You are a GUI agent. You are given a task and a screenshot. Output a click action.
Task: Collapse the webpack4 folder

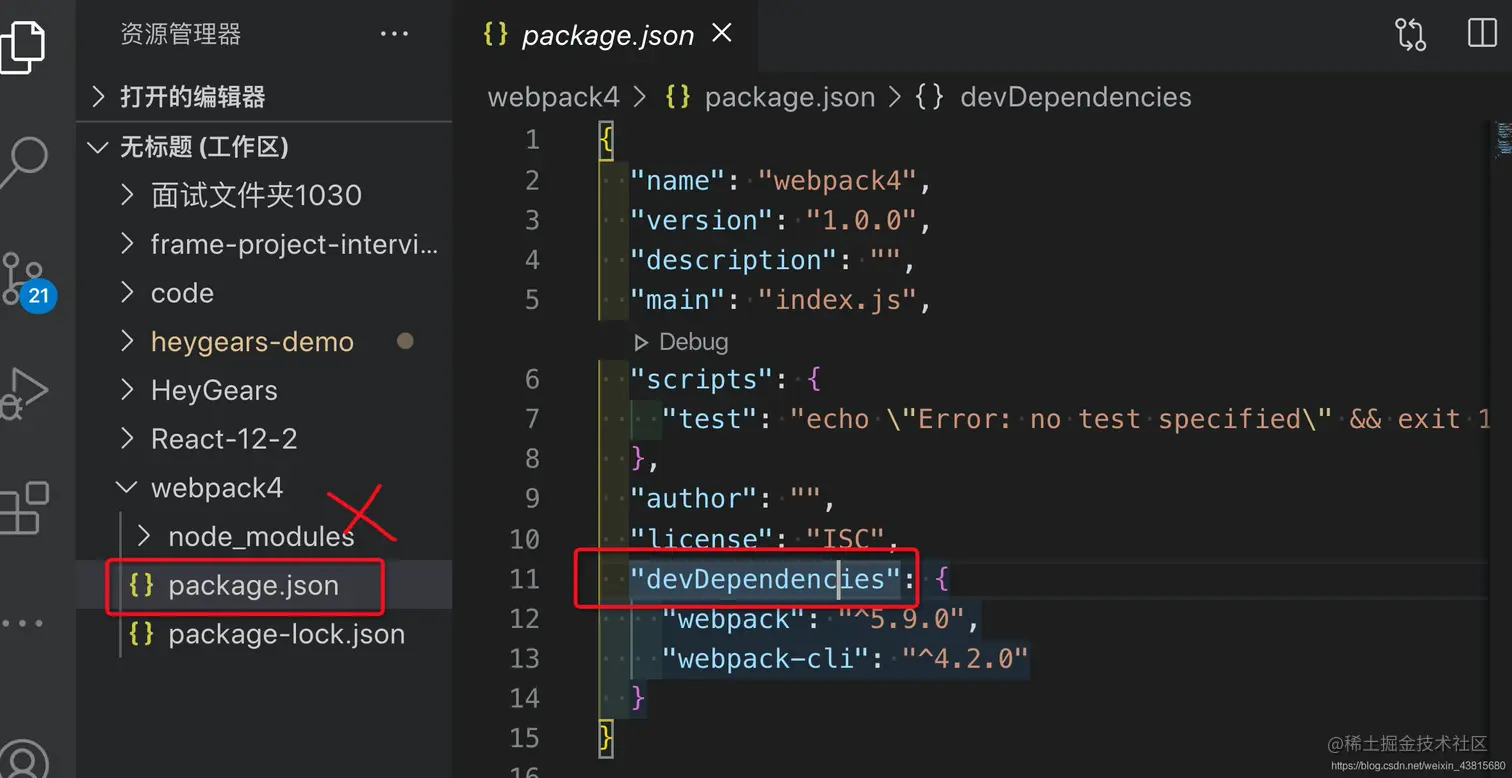click(264, 488)
